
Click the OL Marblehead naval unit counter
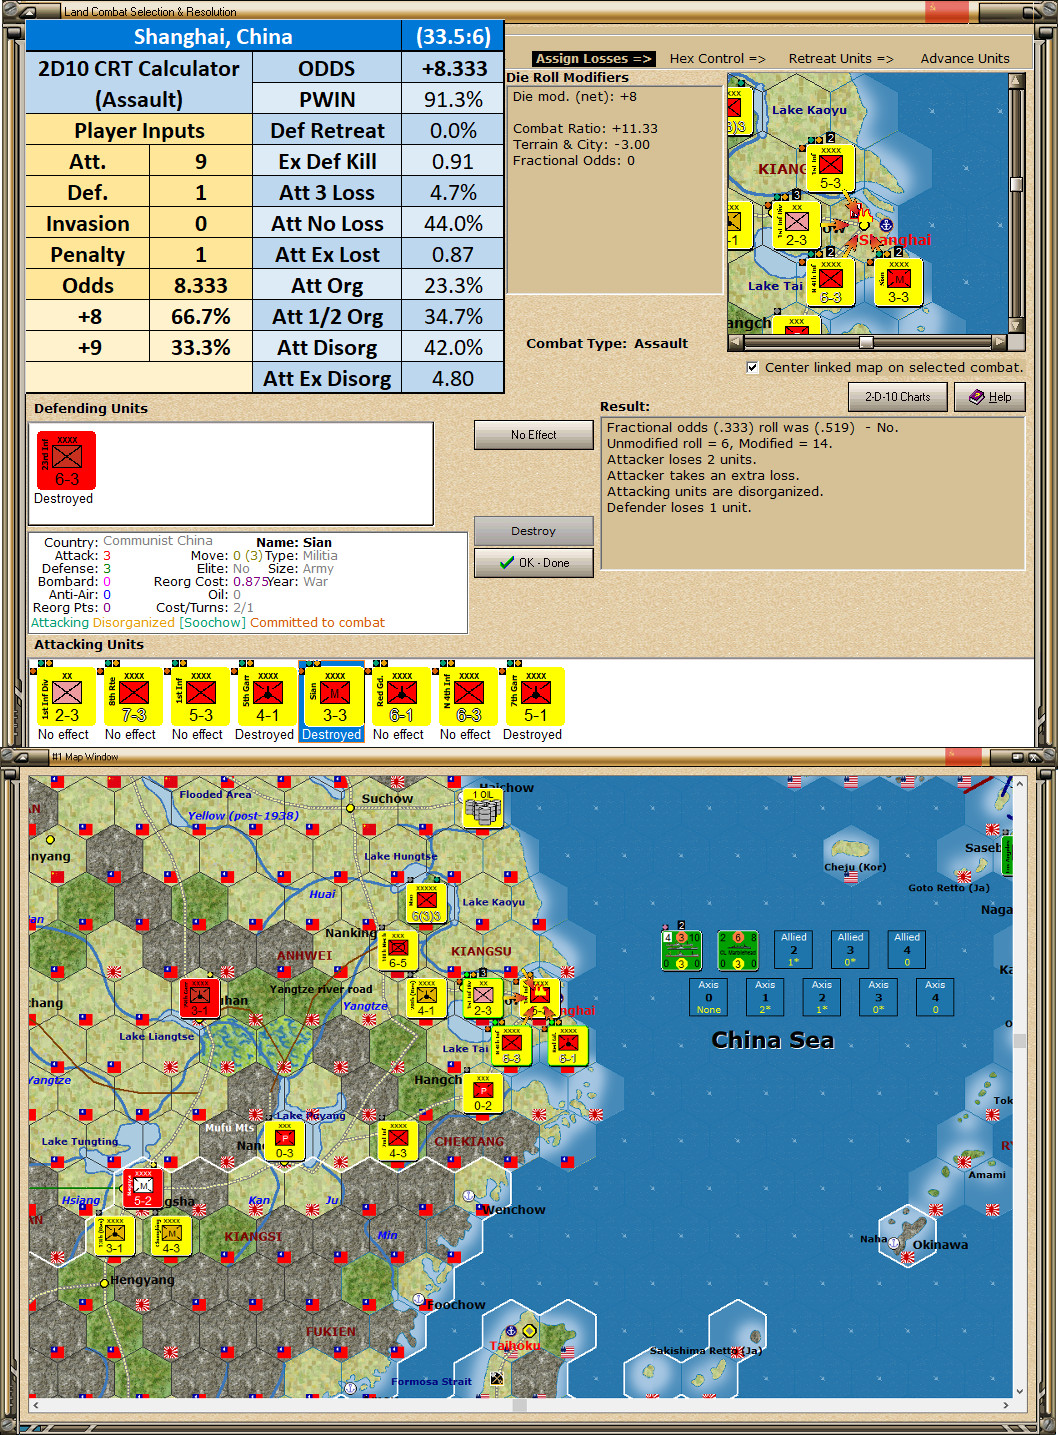click(738, 951)
